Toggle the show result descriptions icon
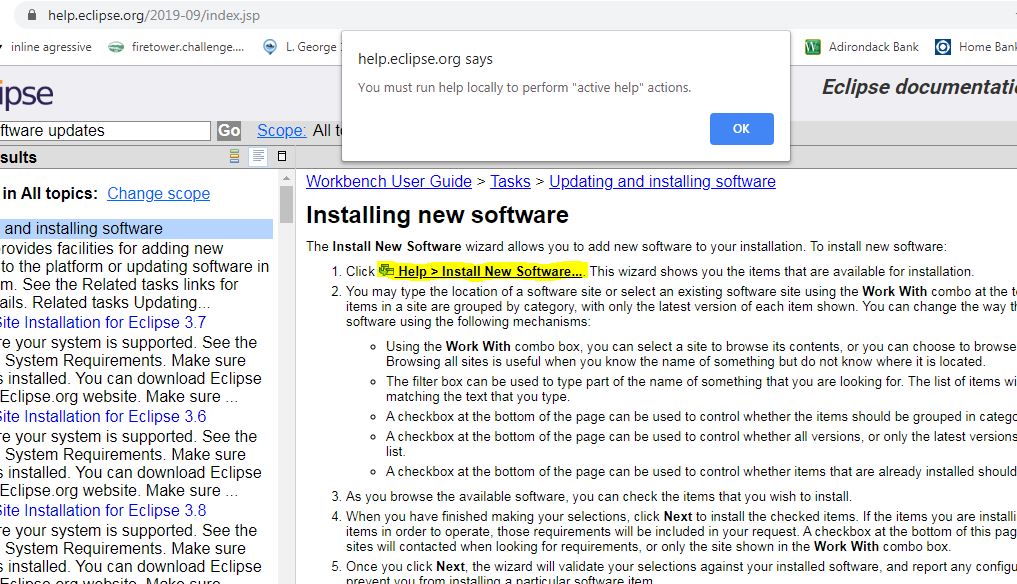 point(258,156)
